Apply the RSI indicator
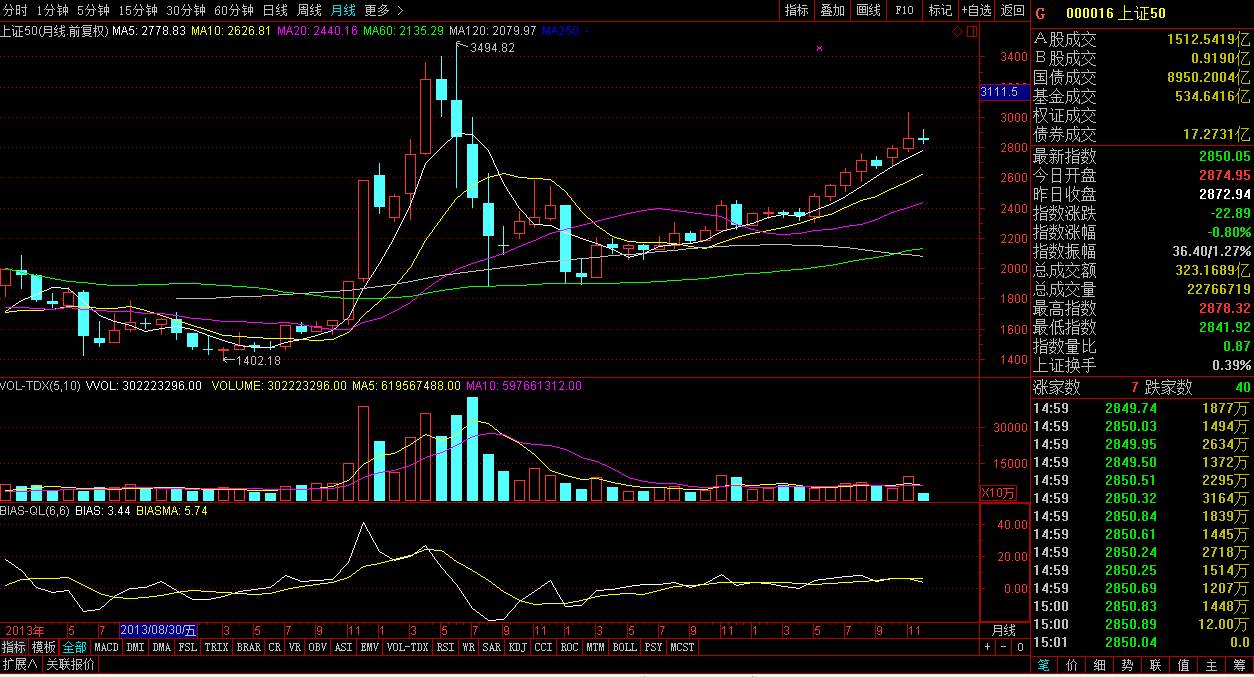 click(x=445, y=647)
